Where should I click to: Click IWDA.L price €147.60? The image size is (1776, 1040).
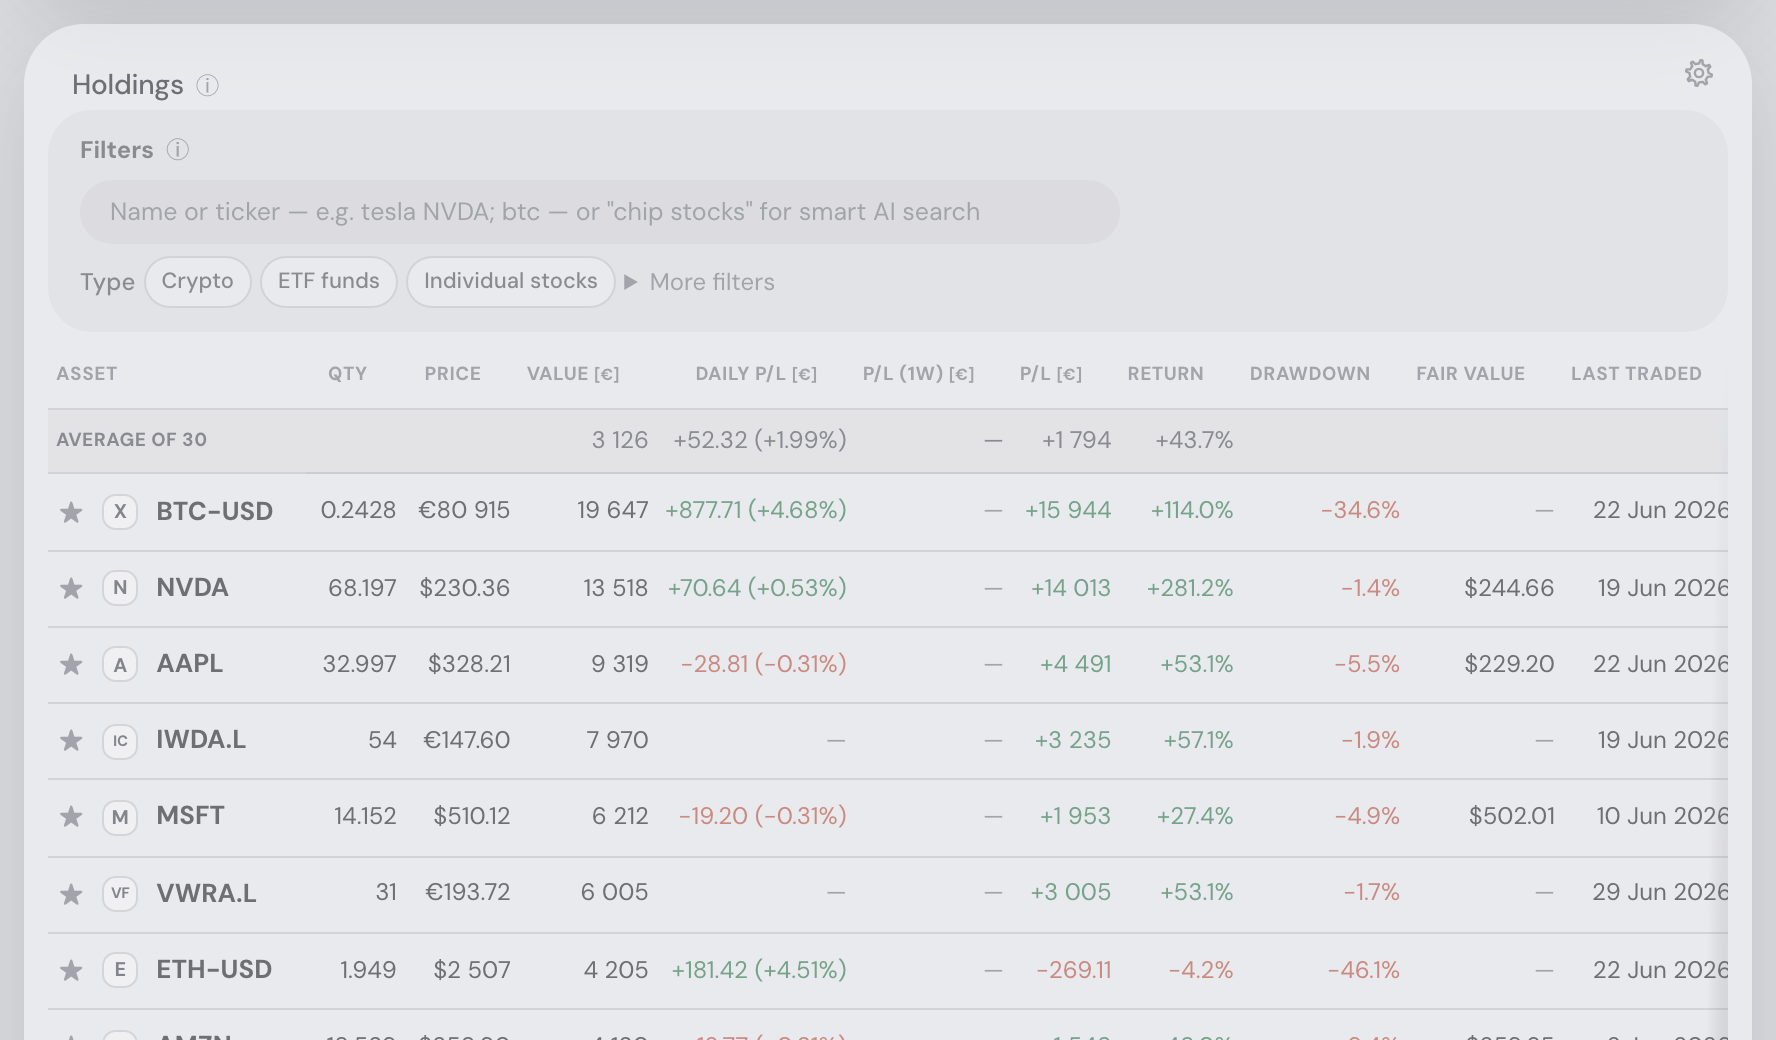pos(467,740)
